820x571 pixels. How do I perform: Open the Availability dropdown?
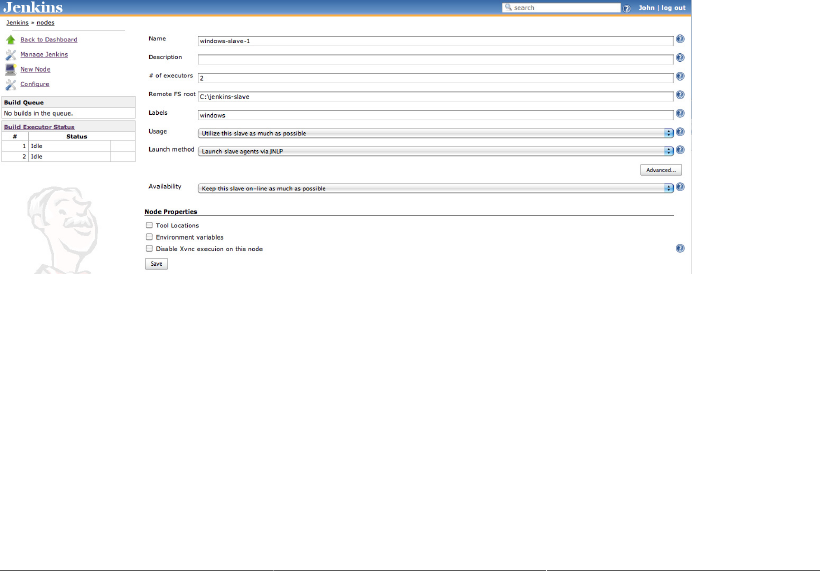436,188
